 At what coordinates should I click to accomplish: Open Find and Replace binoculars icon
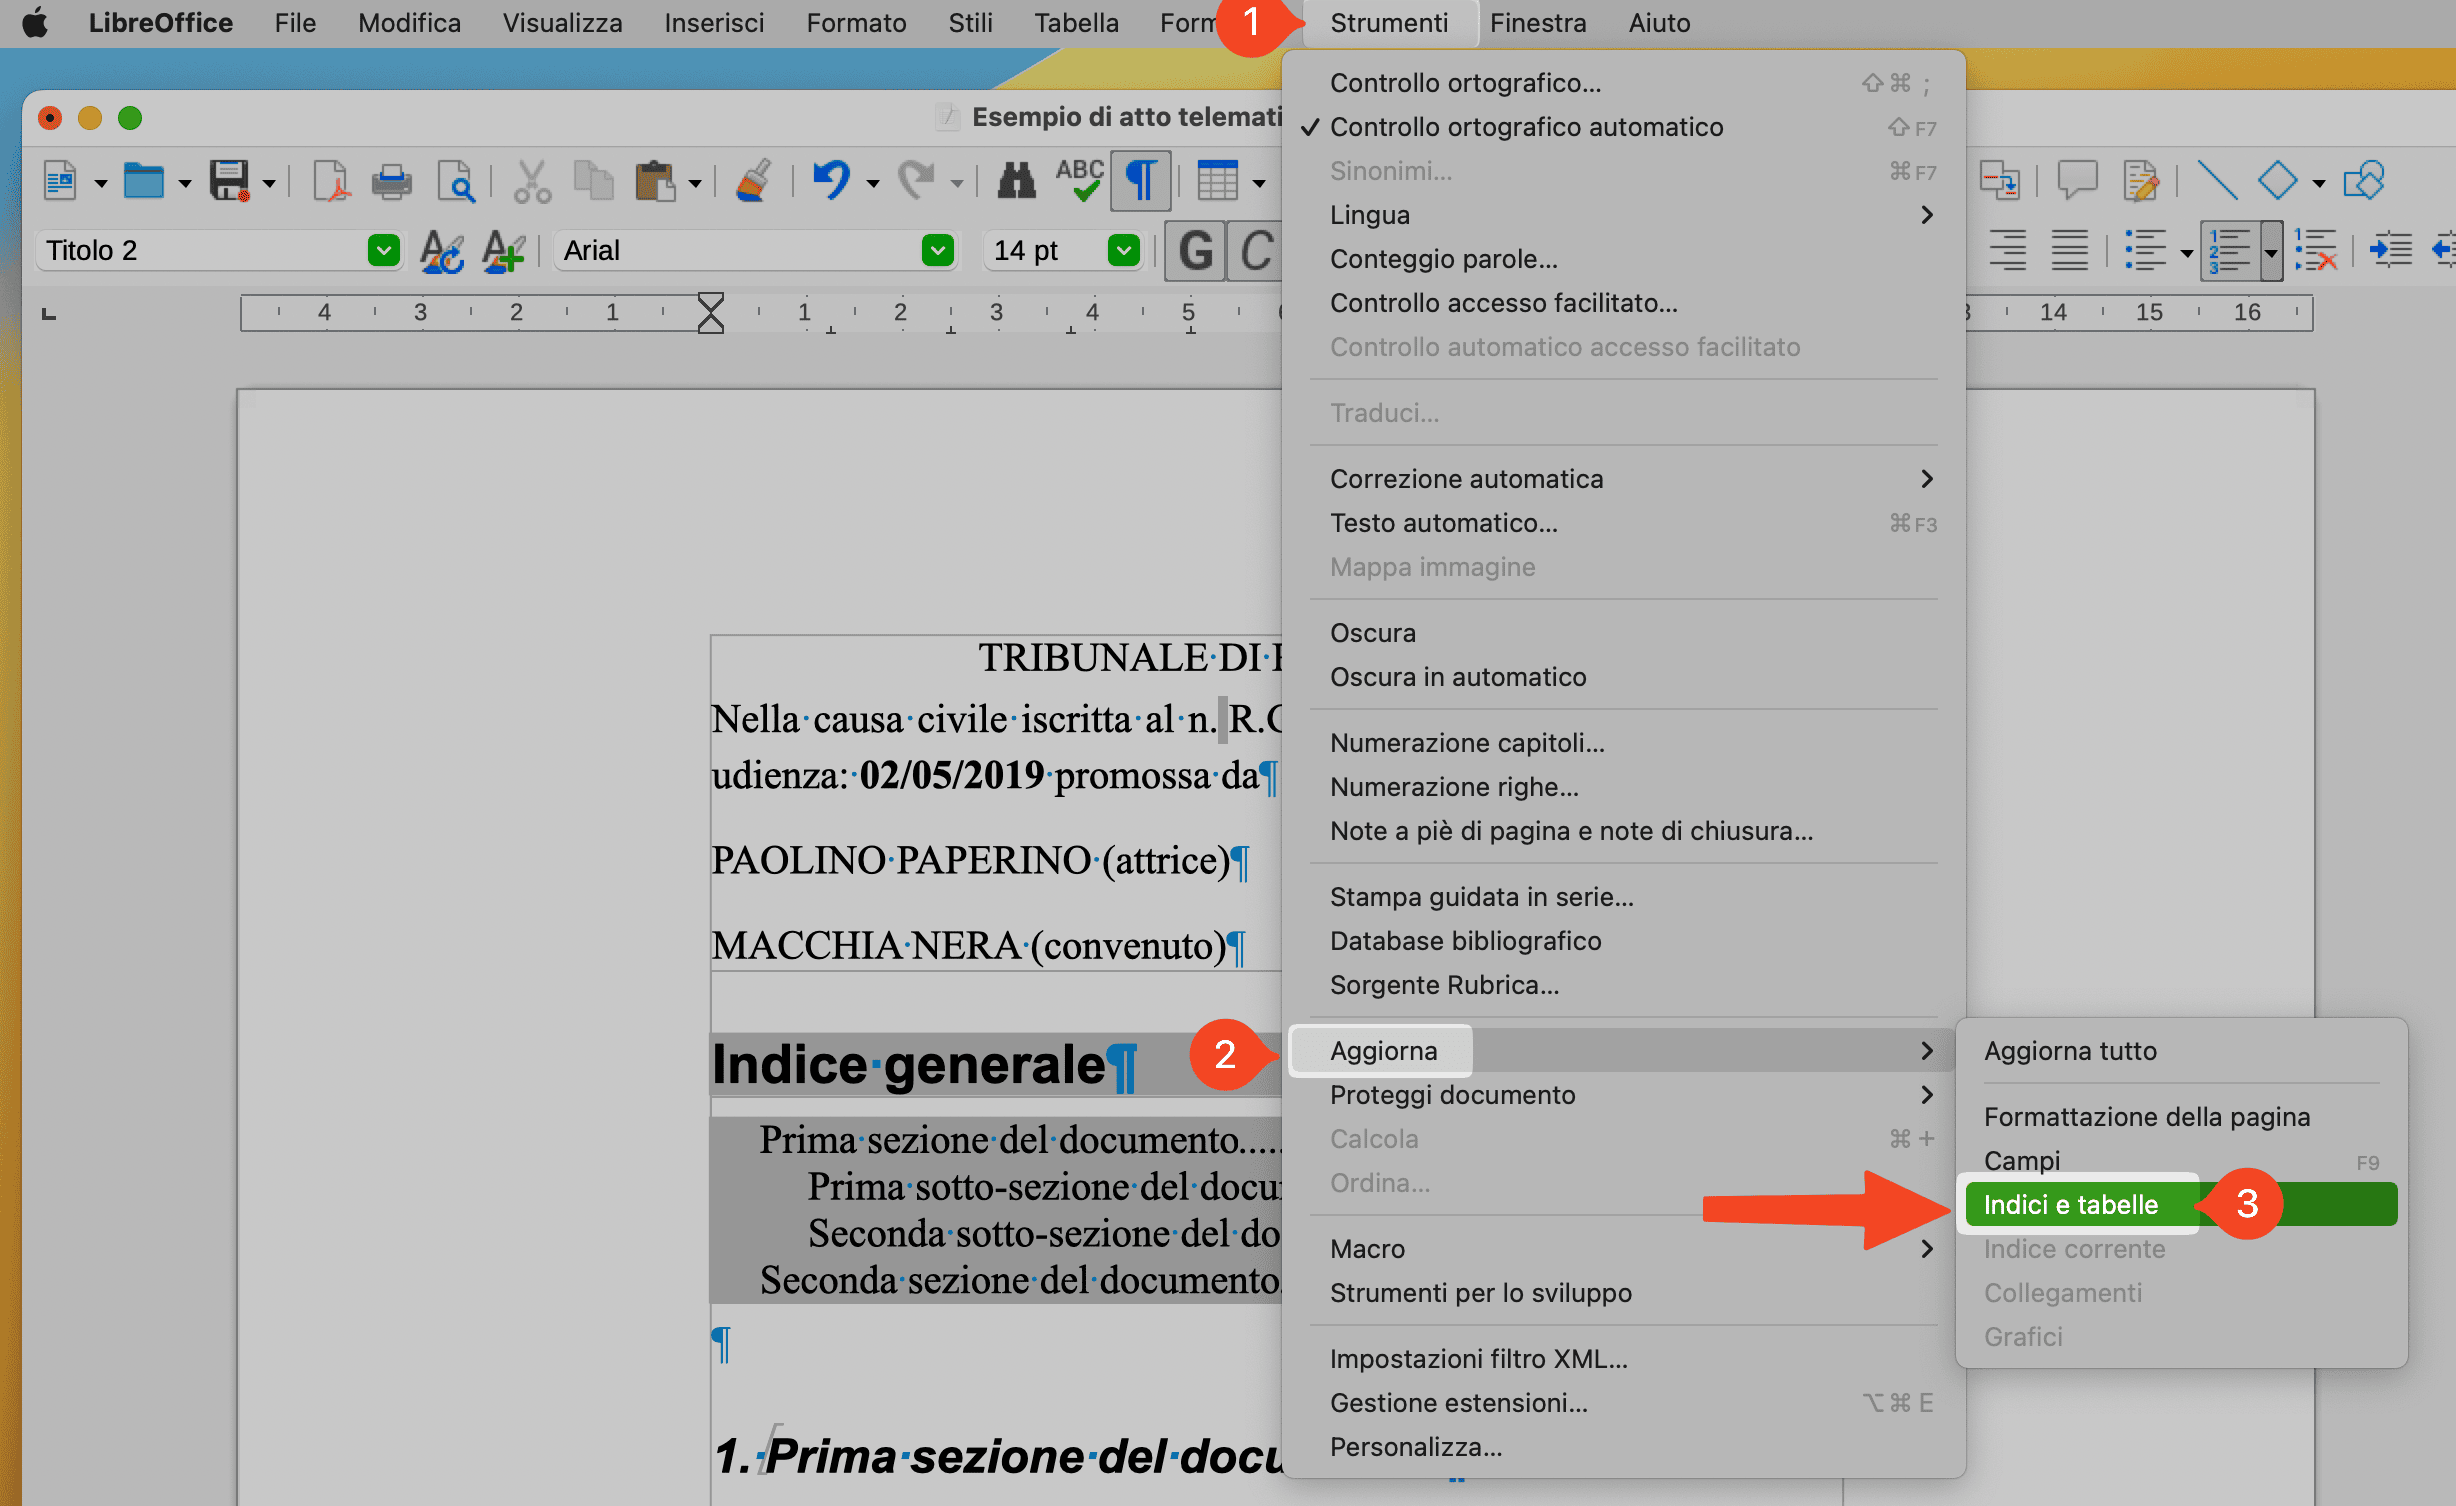click(1017, 182)
